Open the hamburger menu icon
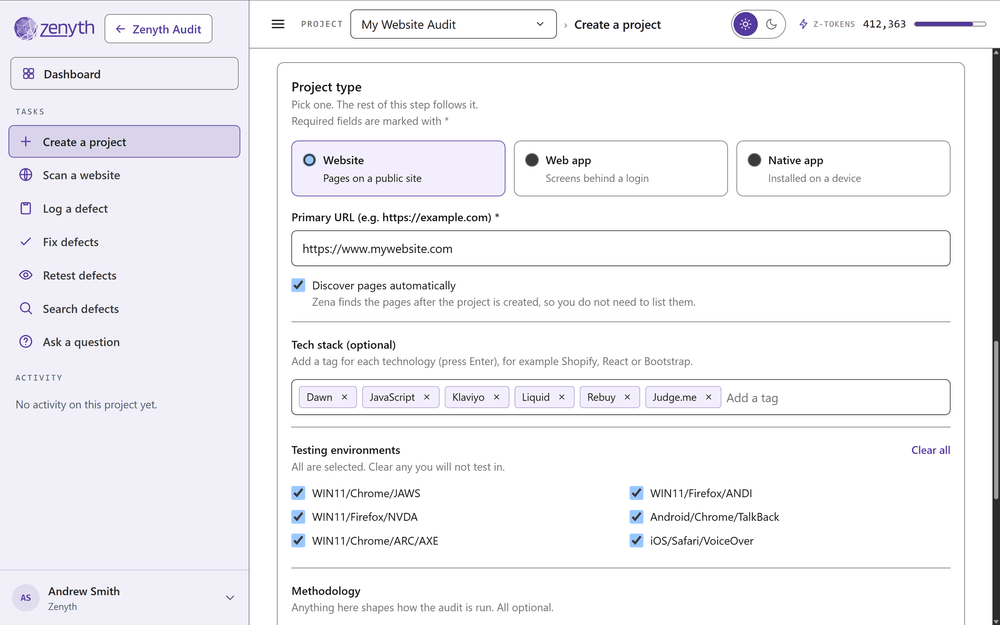1000x625 pixels. 278,24
